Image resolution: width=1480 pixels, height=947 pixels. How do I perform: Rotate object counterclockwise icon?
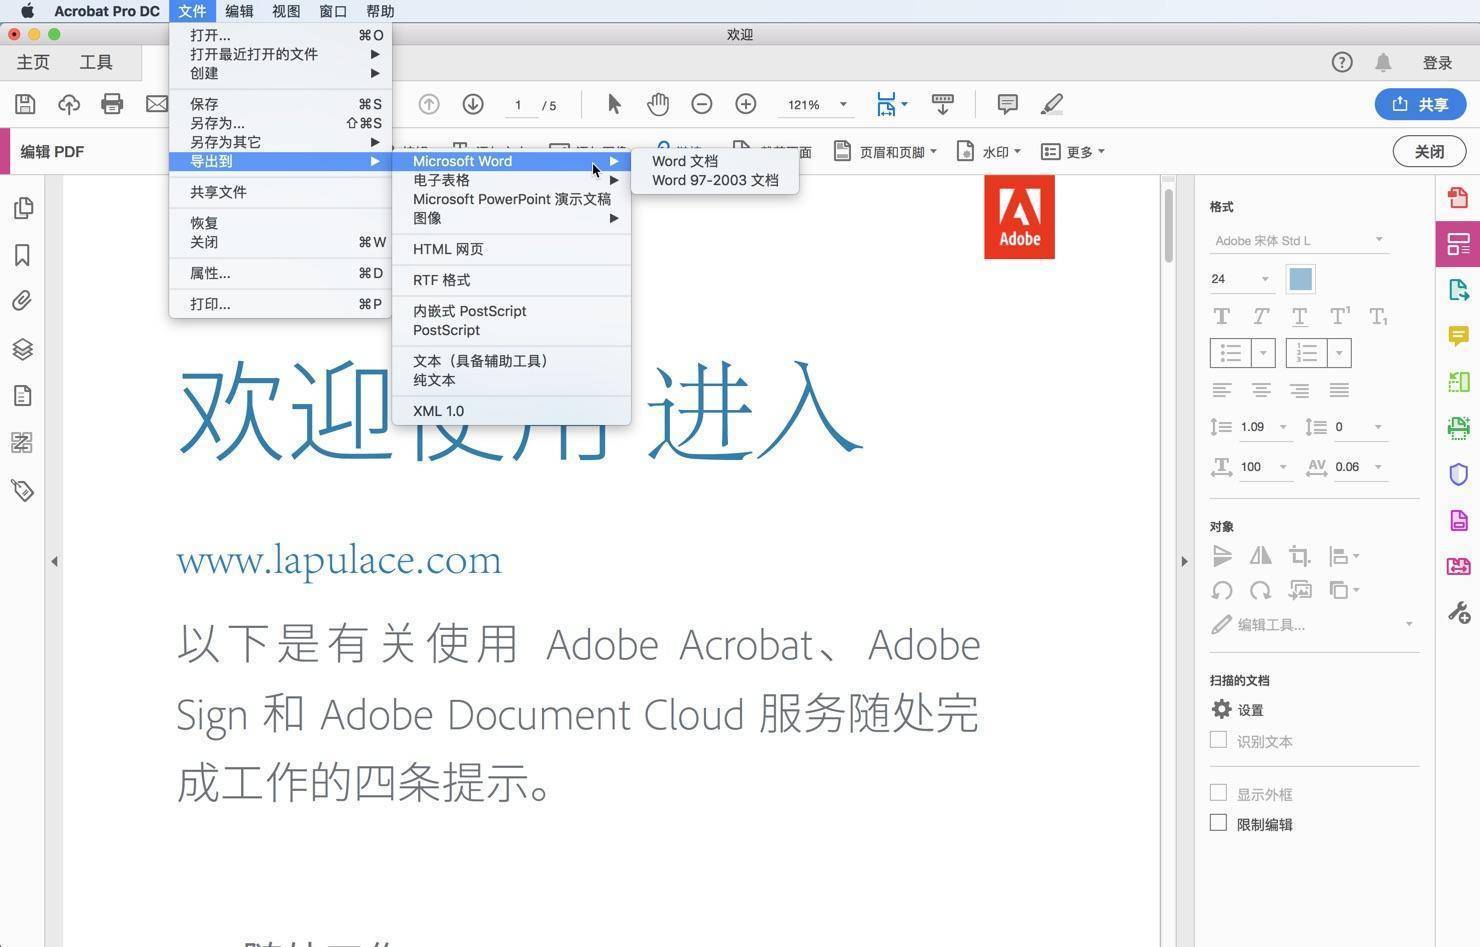coord(1222,590)
